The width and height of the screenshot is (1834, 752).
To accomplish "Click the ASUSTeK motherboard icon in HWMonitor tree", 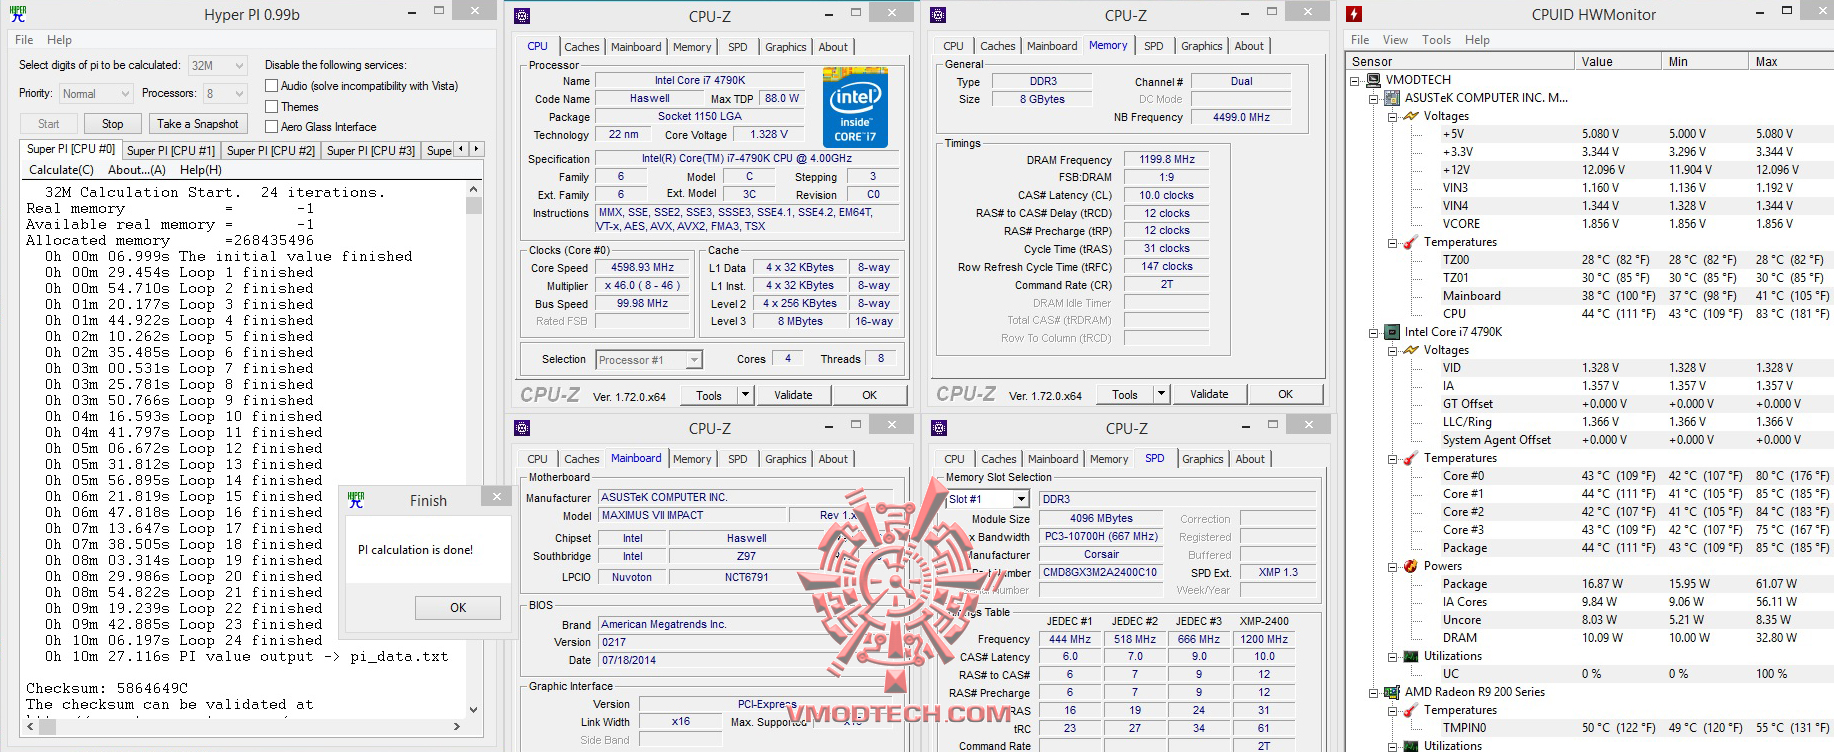I will click(1392, 98).
